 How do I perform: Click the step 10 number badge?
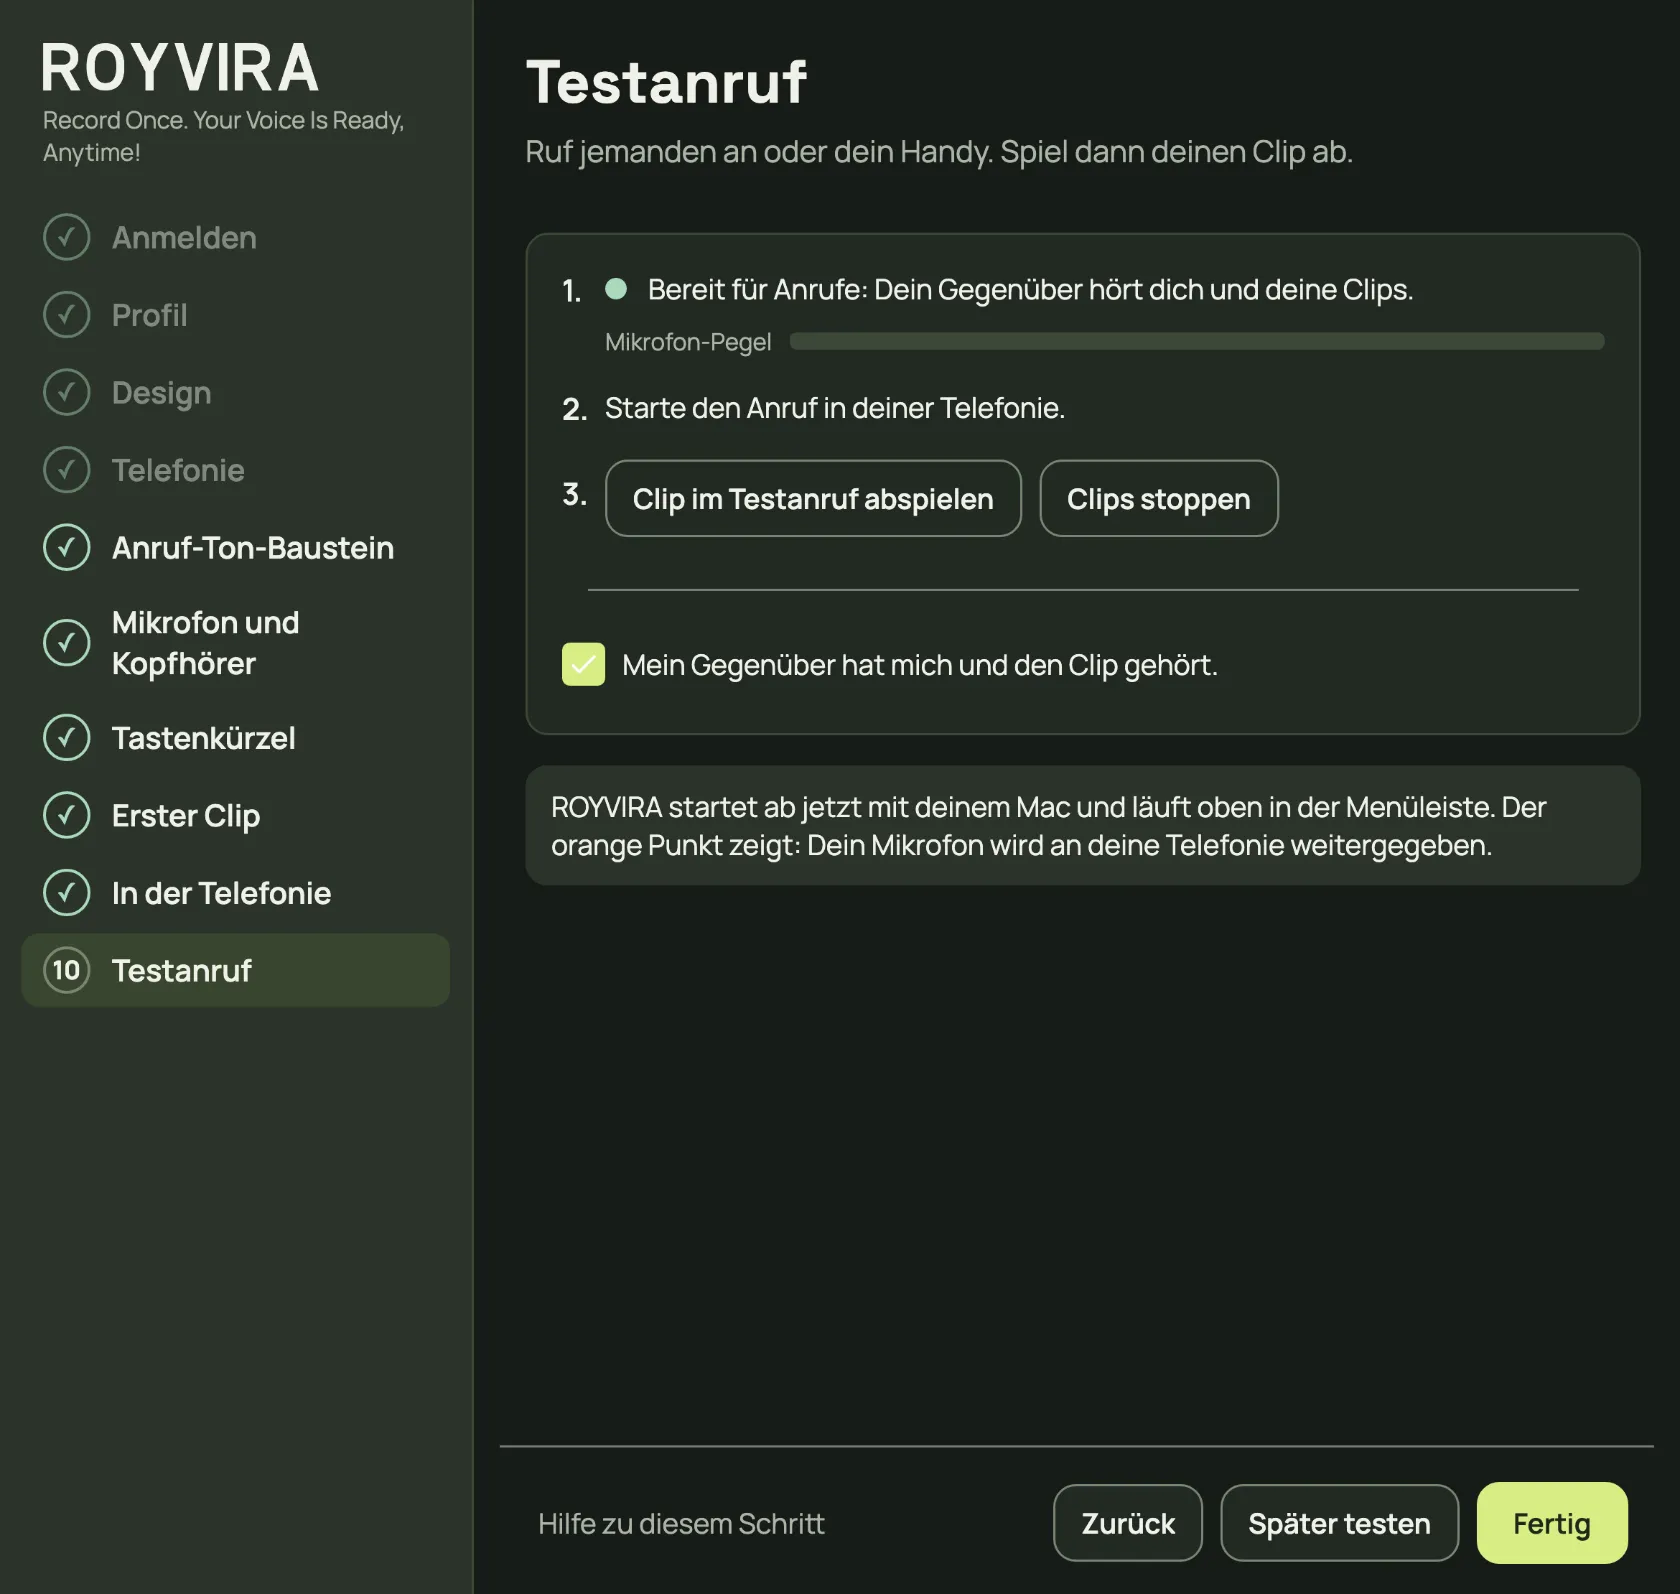pos(66,970)
